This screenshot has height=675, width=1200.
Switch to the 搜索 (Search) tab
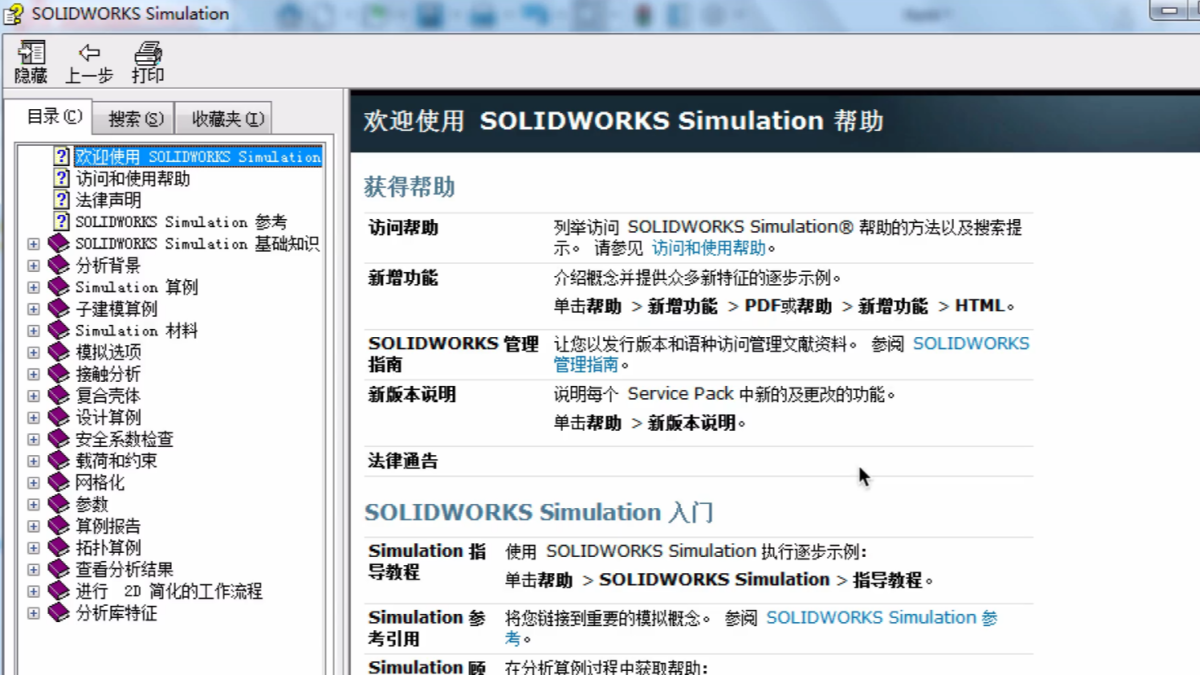[134, 119]
